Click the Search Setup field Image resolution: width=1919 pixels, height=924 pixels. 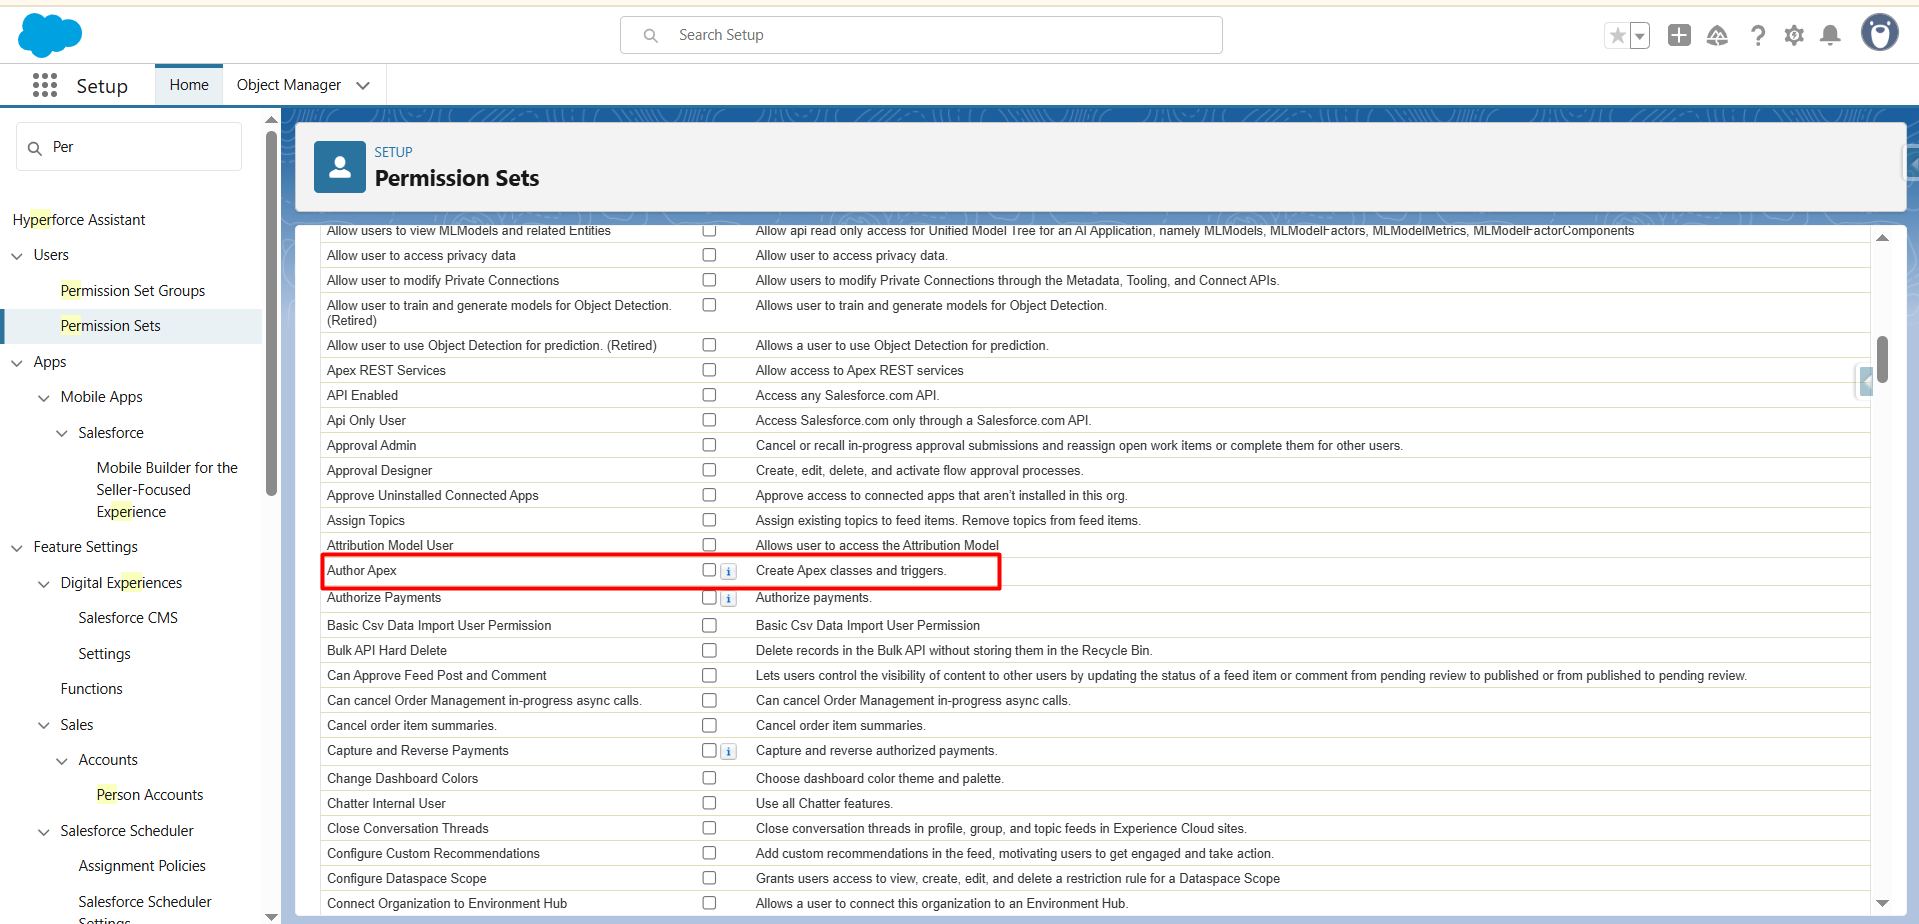[x=921, y=35]
